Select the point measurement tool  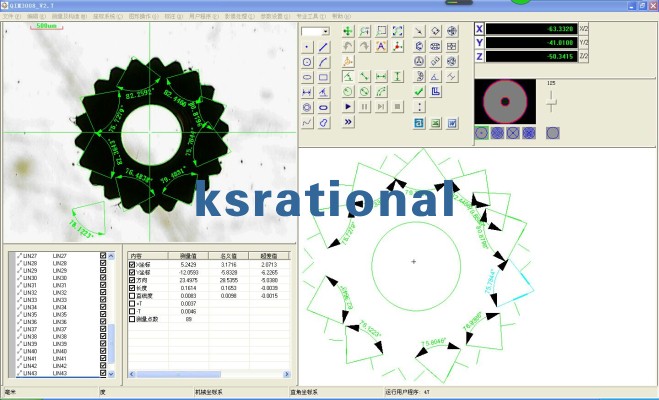pos(307,46)
